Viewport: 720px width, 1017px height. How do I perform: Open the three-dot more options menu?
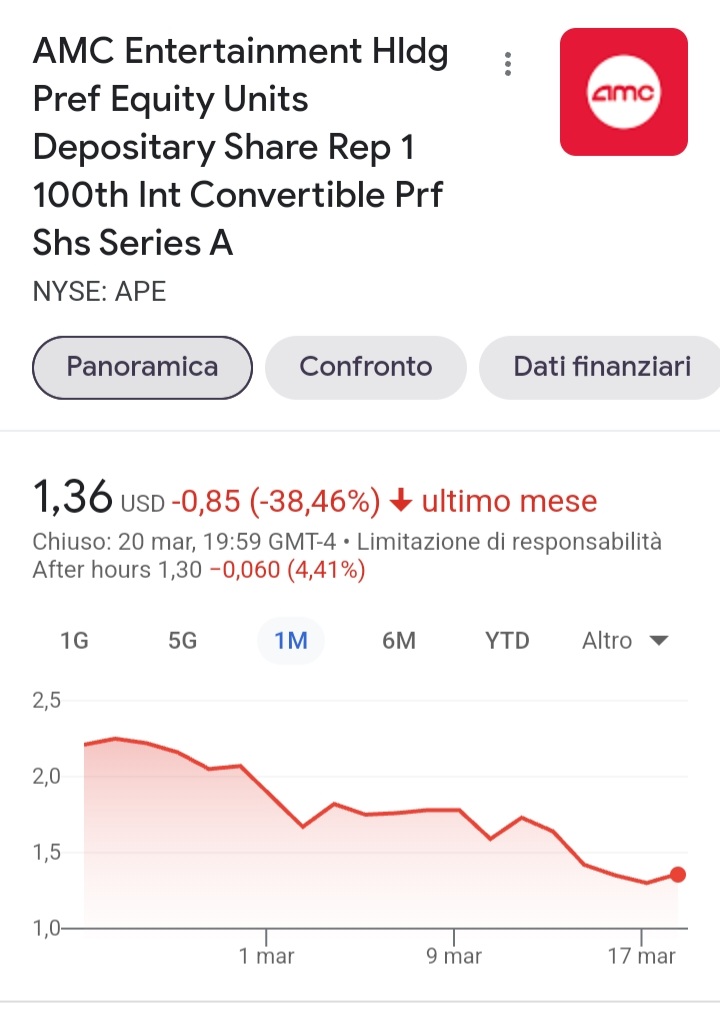(508, 64)
